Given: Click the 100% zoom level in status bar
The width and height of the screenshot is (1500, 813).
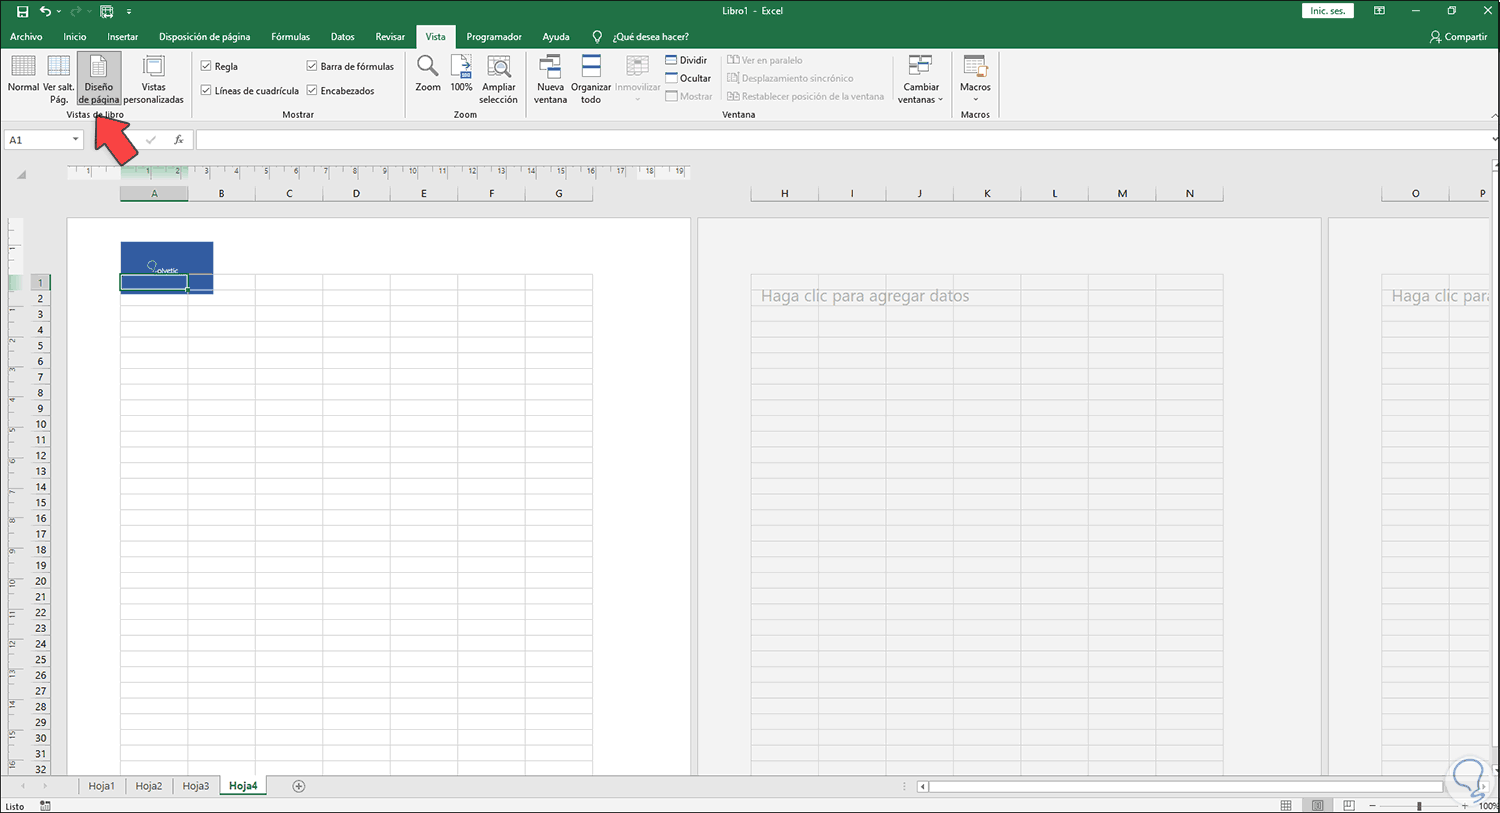Looking at the screenshot, I should click(1488, 805).
